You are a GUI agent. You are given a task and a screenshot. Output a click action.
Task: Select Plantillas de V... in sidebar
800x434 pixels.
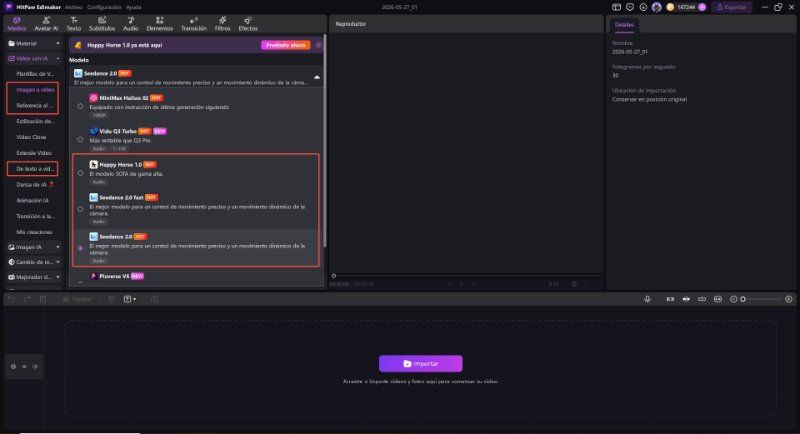35,74
